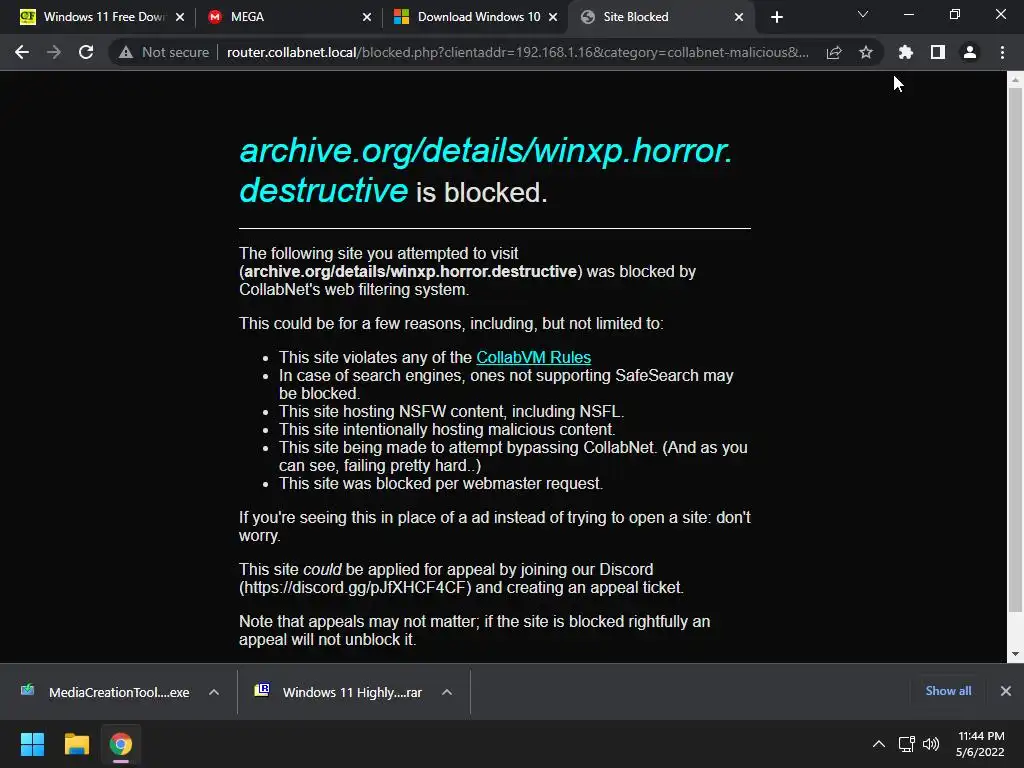The image size is (1024, 768).
Task: Show hidden system tray icons
Action: coord(879,744)
